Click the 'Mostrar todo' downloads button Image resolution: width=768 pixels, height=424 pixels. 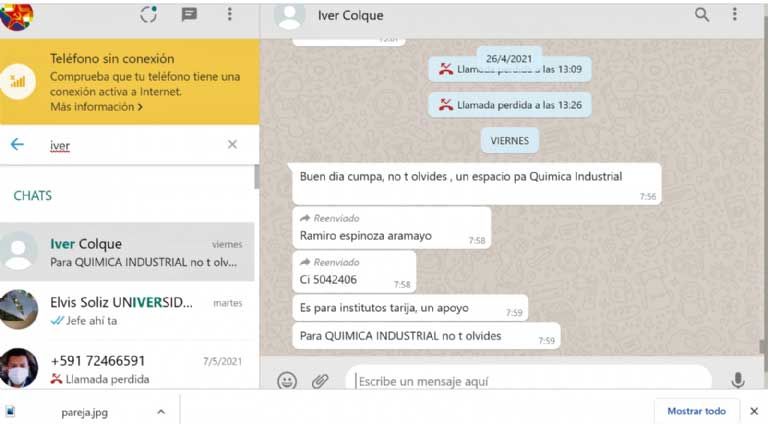(x=696, y=410)
